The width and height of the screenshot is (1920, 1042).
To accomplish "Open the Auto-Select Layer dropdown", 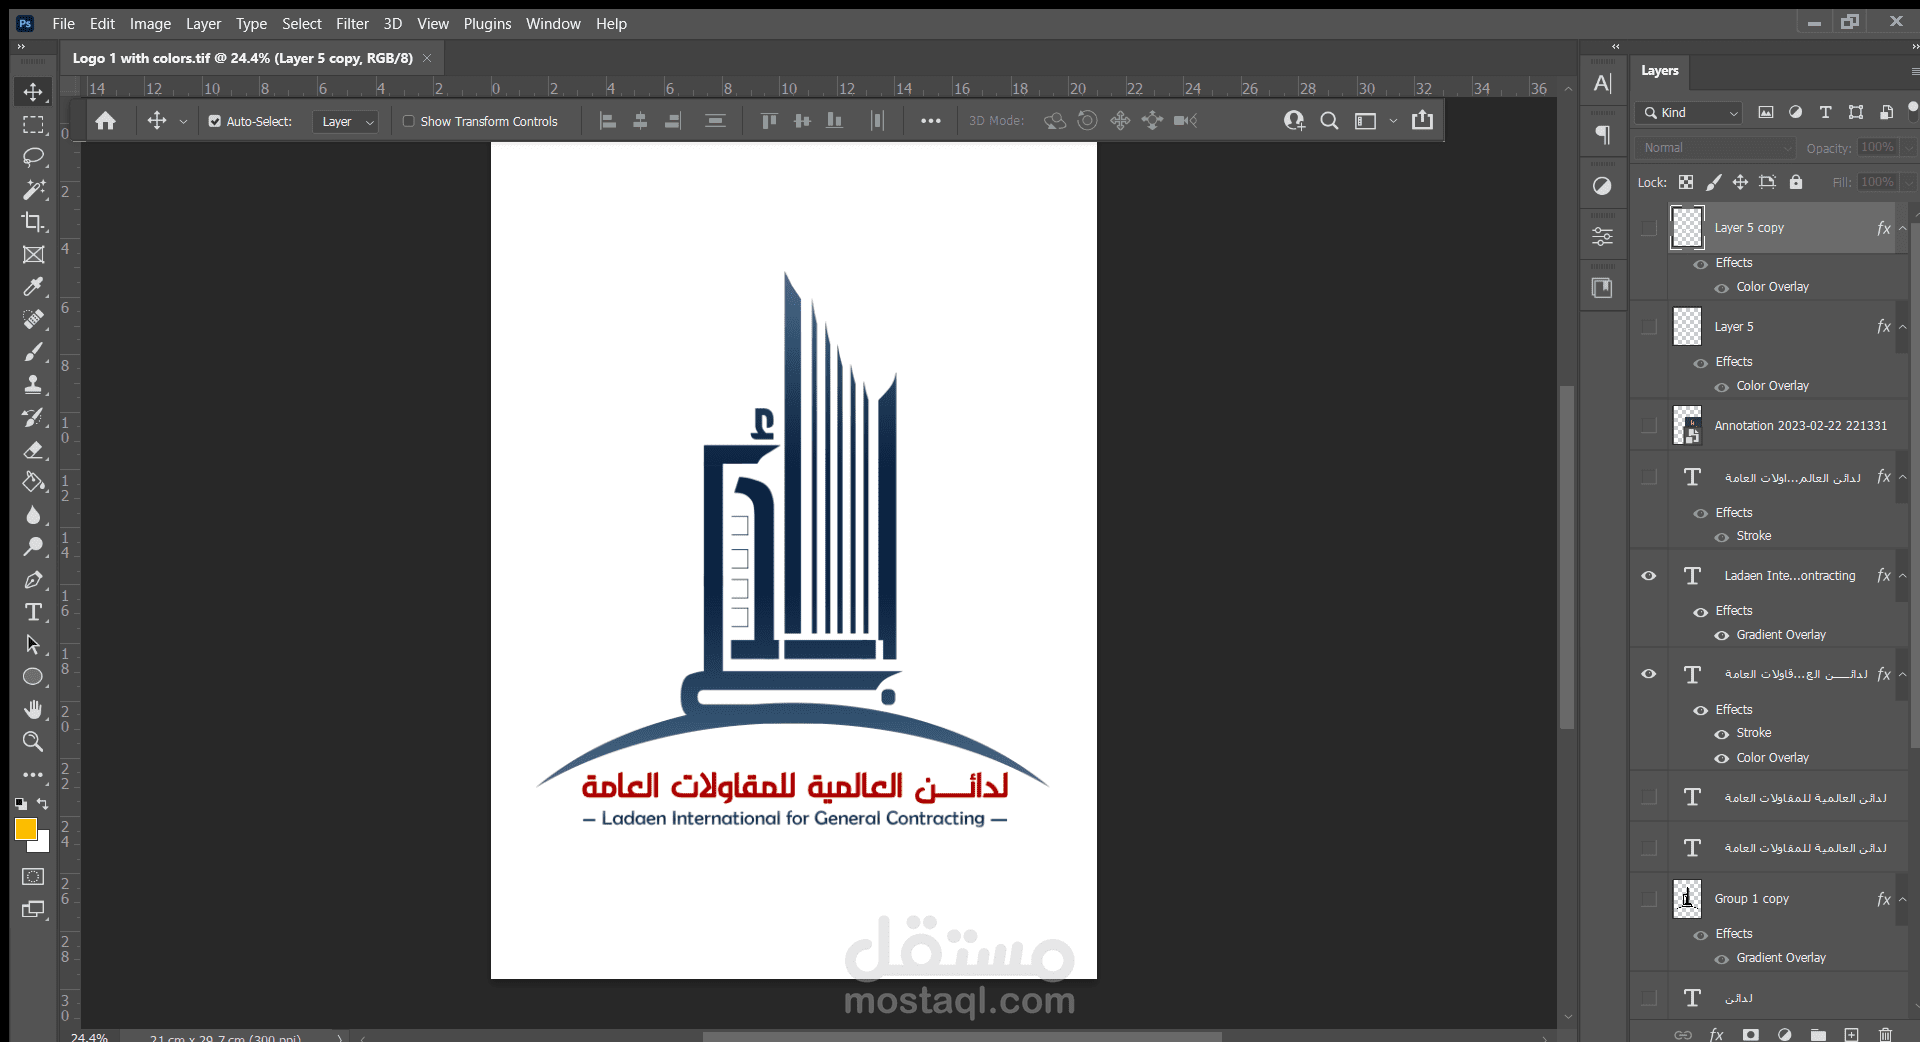I will coord(346,122).
